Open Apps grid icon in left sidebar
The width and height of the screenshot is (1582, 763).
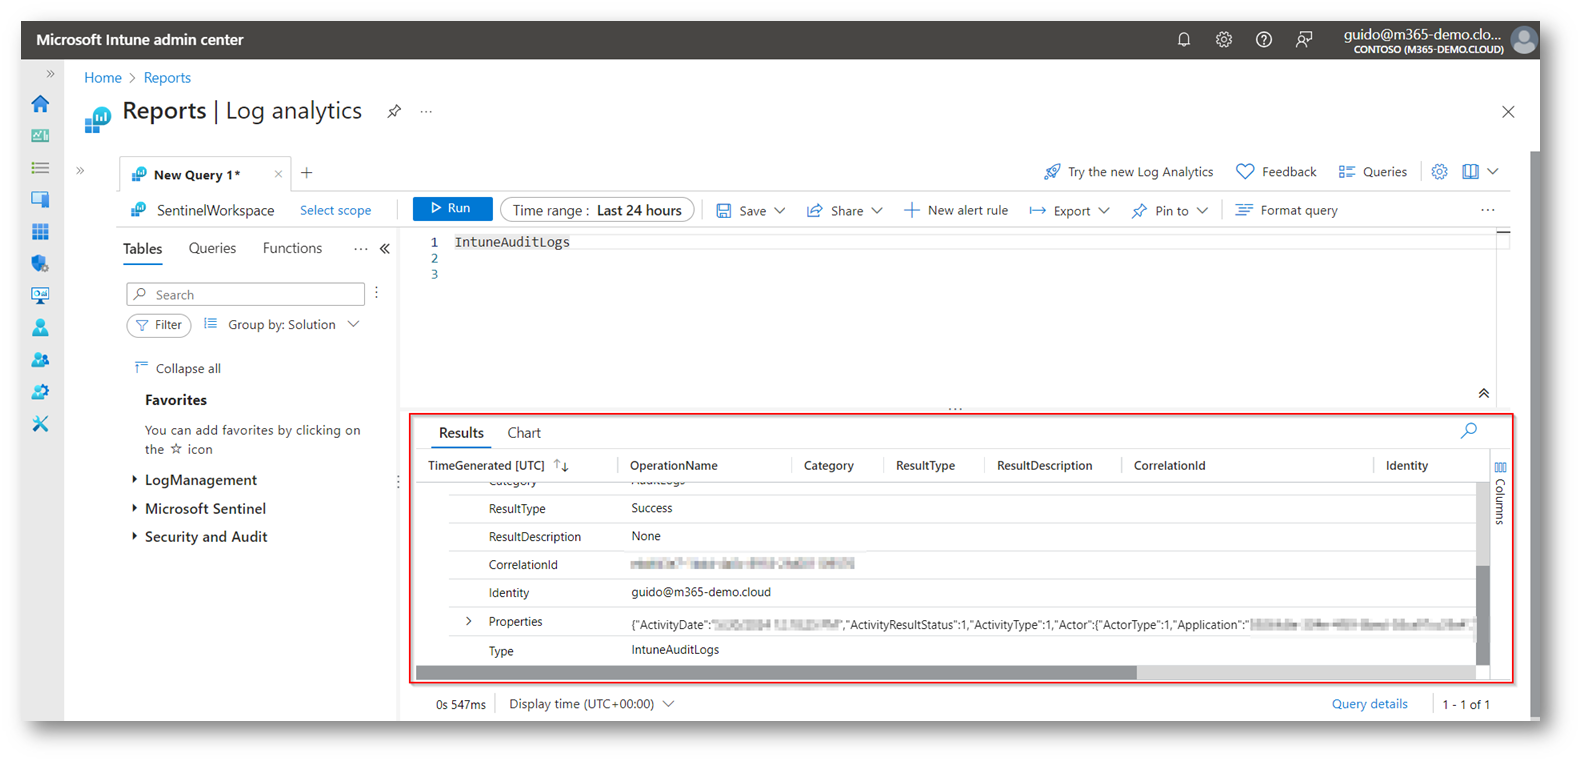tap(40, 232)
